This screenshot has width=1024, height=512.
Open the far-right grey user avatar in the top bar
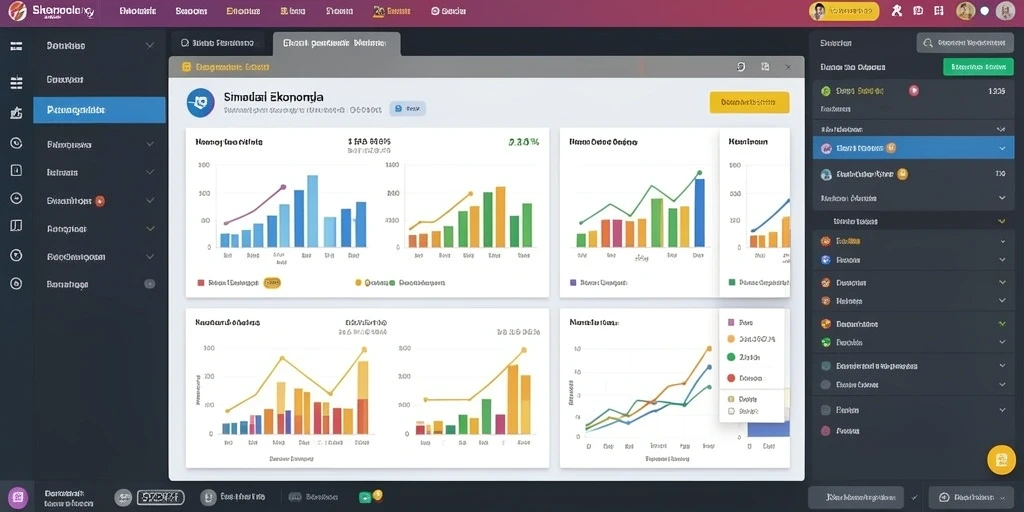coord(1005,11)
